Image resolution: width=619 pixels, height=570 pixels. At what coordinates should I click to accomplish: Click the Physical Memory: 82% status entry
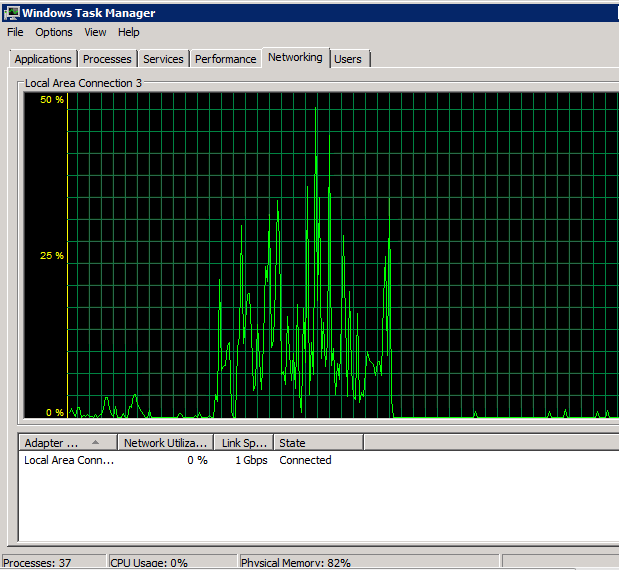click(x=369, y=562)
